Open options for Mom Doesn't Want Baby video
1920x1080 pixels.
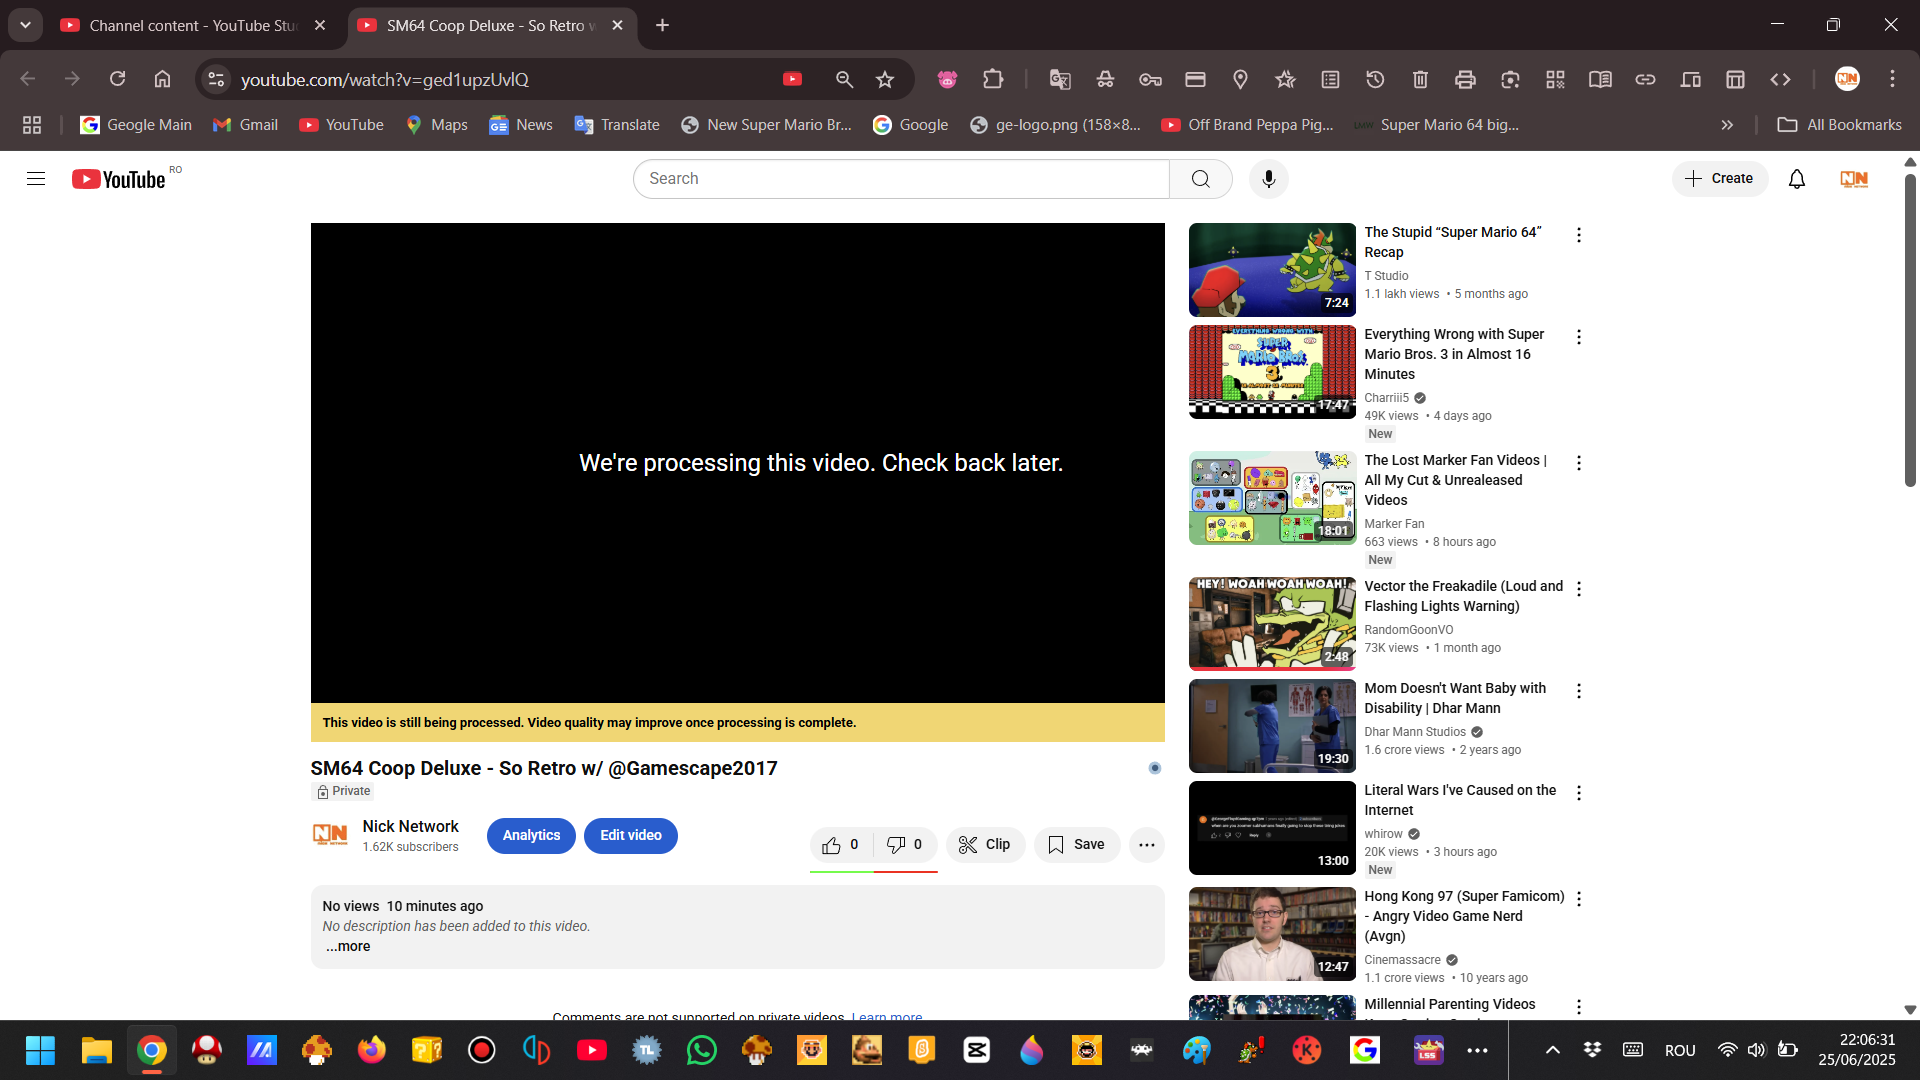pos(1579,691)
